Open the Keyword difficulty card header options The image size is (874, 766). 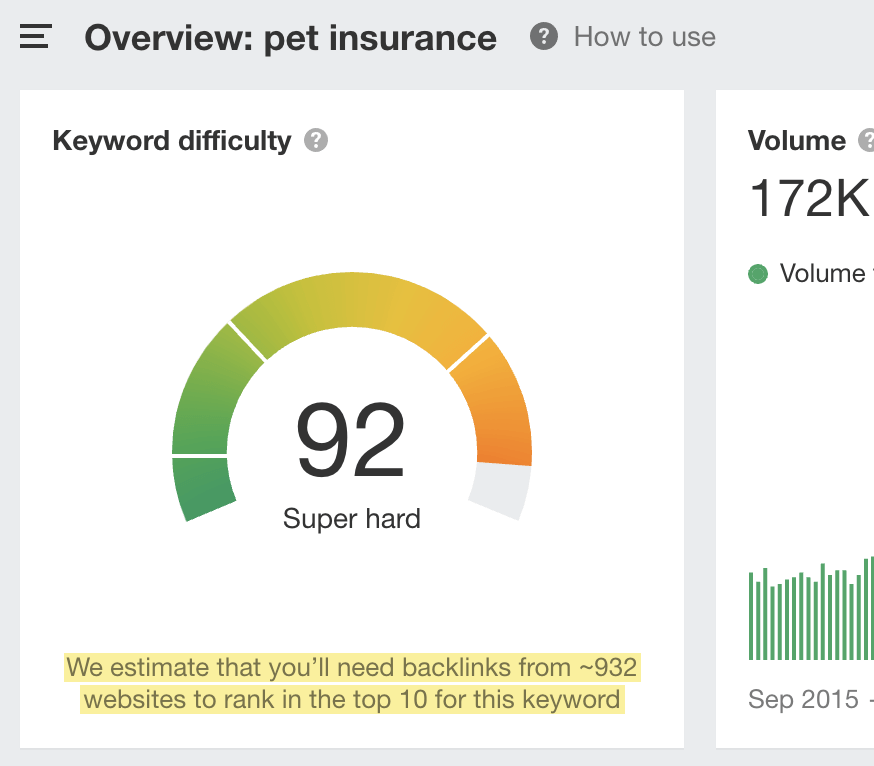pos(170,140)
